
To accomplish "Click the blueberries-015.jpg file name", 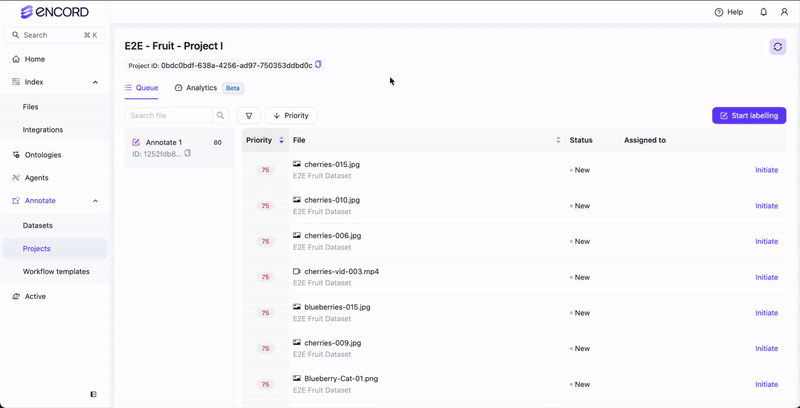I will [337, 307].
